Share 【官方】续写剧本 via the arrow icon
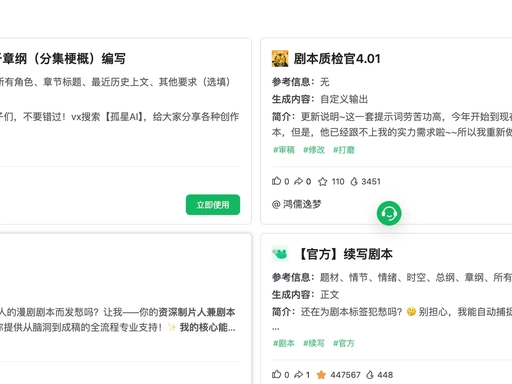The image size is (512, 384). coord(298,375)
